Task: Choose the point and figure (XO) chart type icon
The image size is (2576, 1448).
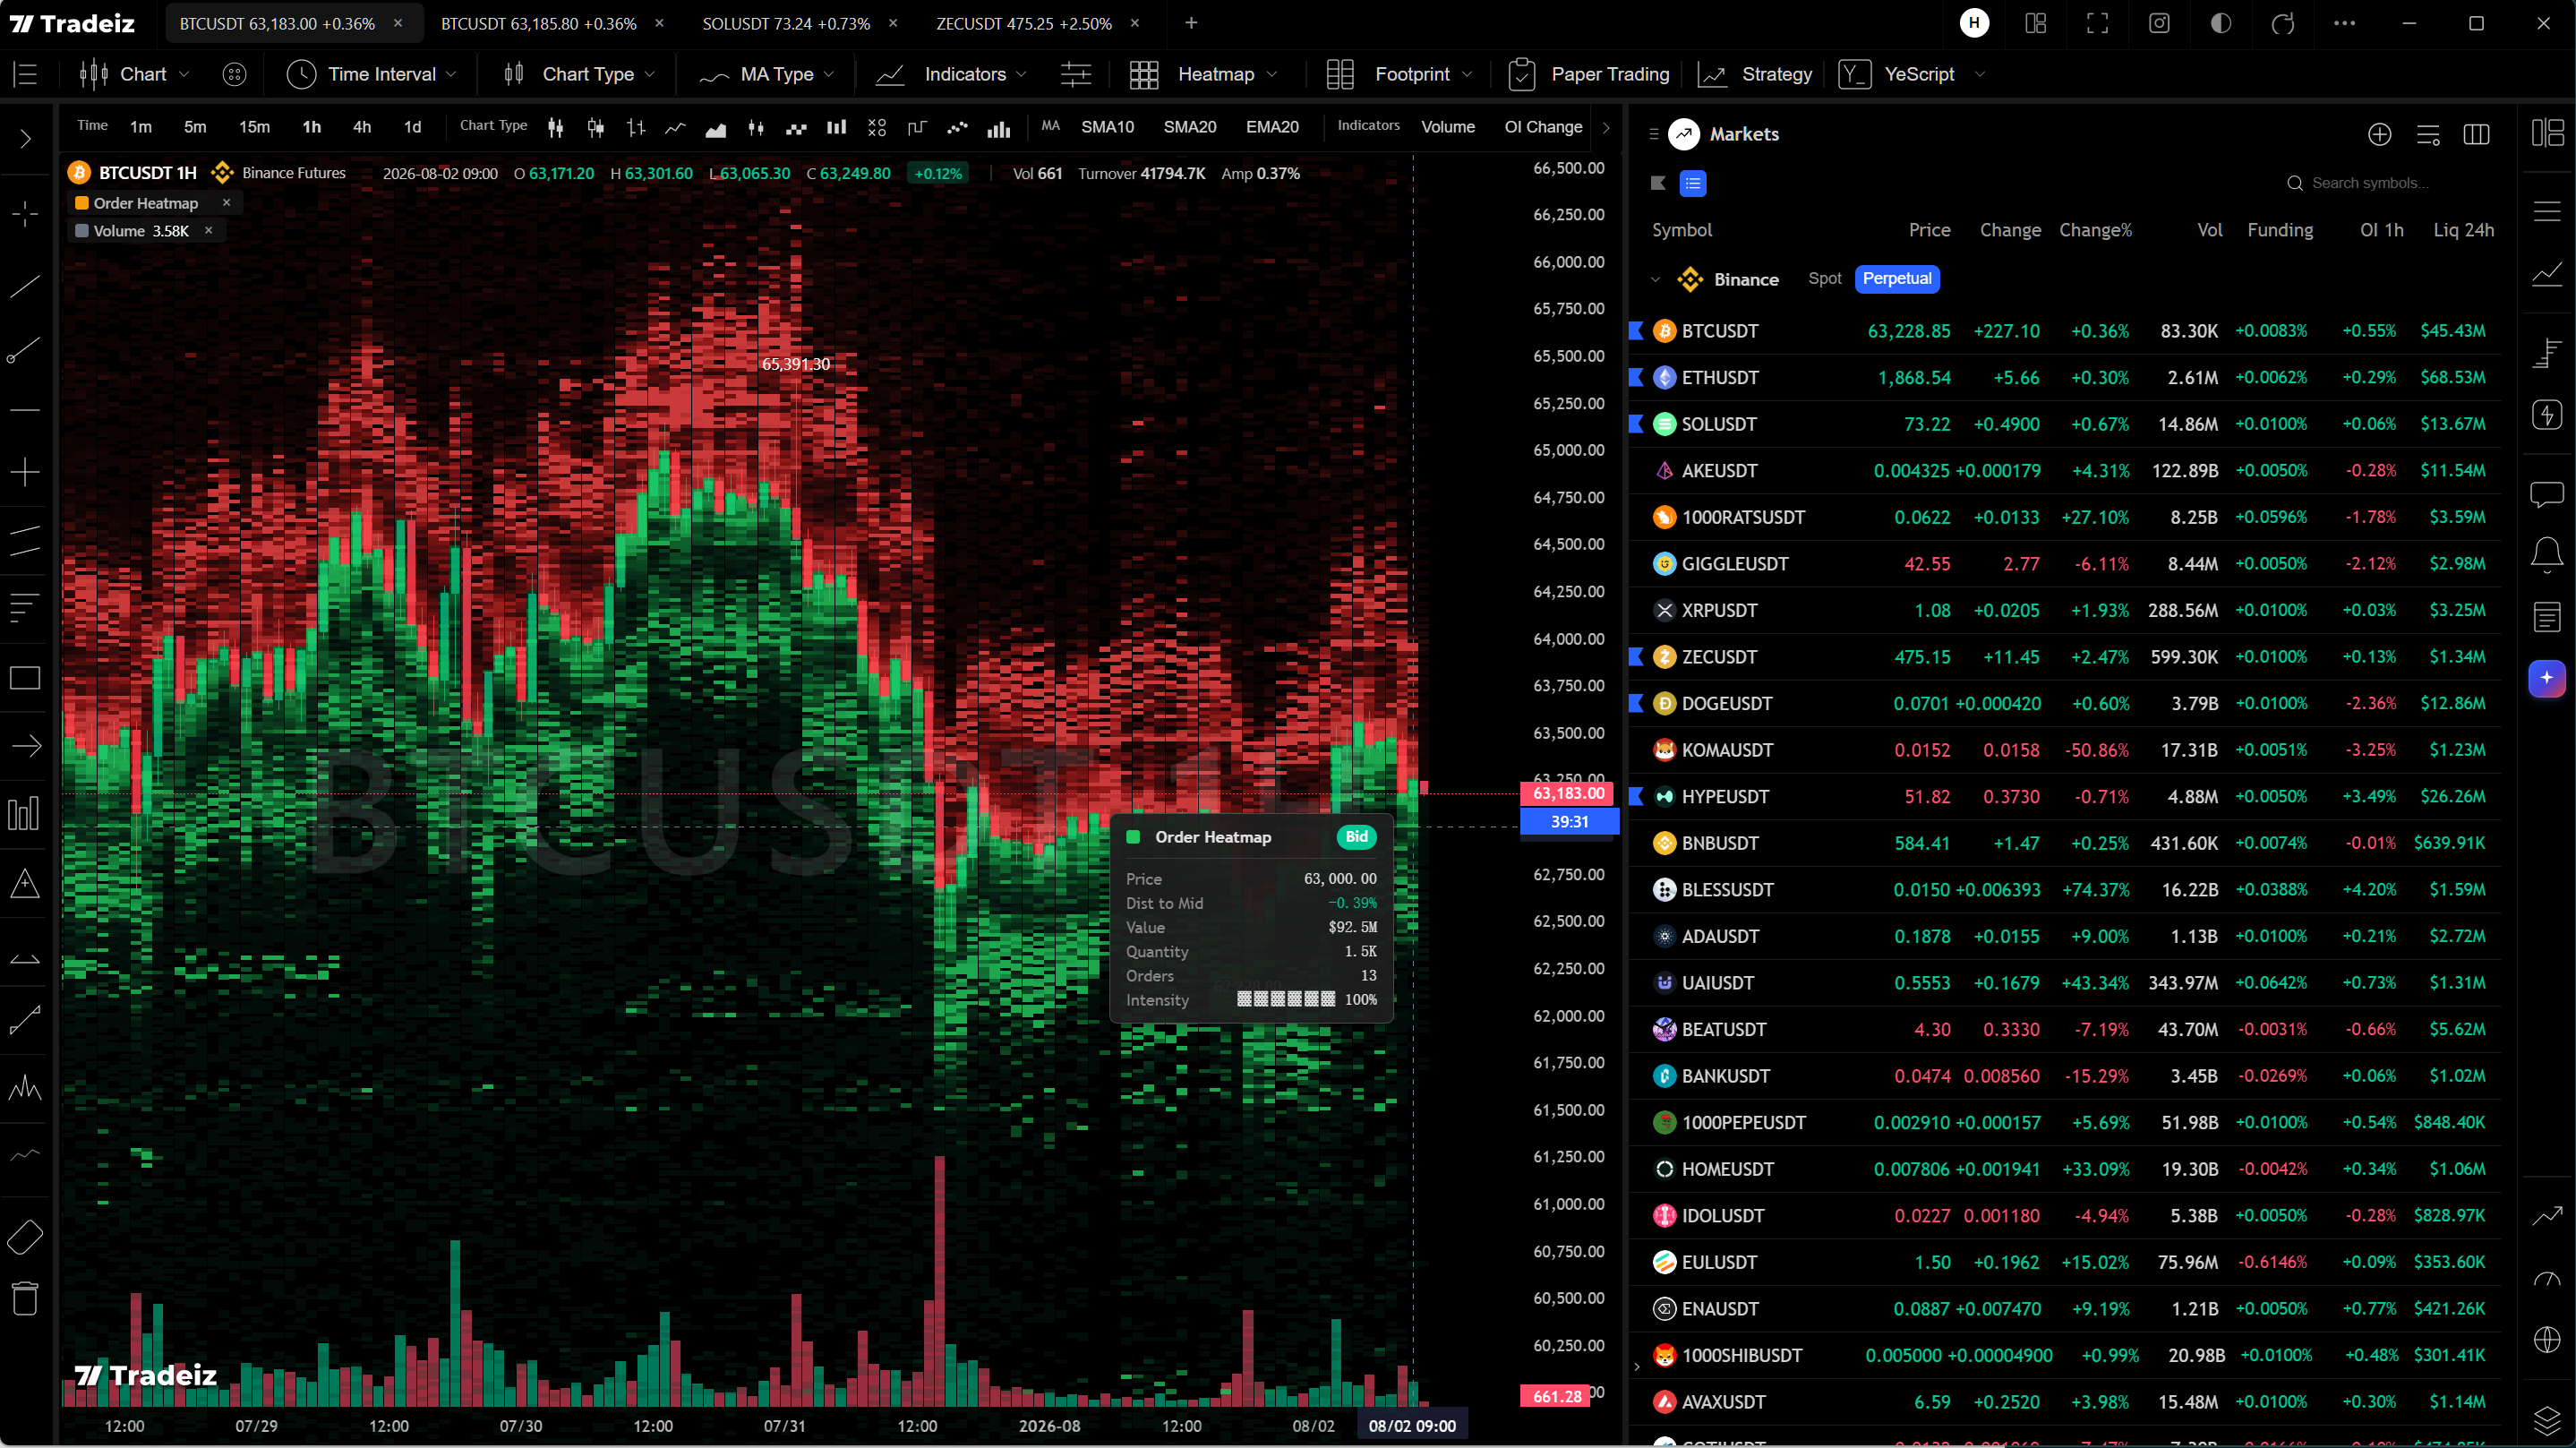Action: pyautogui.click(x=877, y=127)
